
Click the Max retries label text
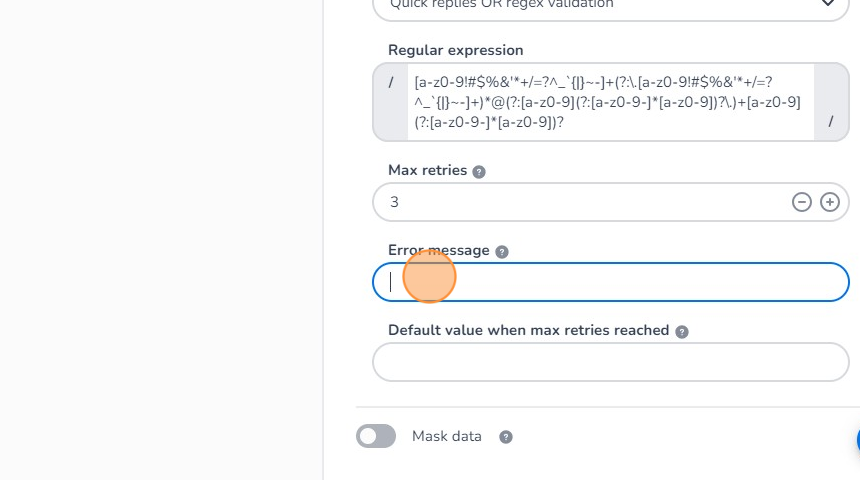click(427, 170)
